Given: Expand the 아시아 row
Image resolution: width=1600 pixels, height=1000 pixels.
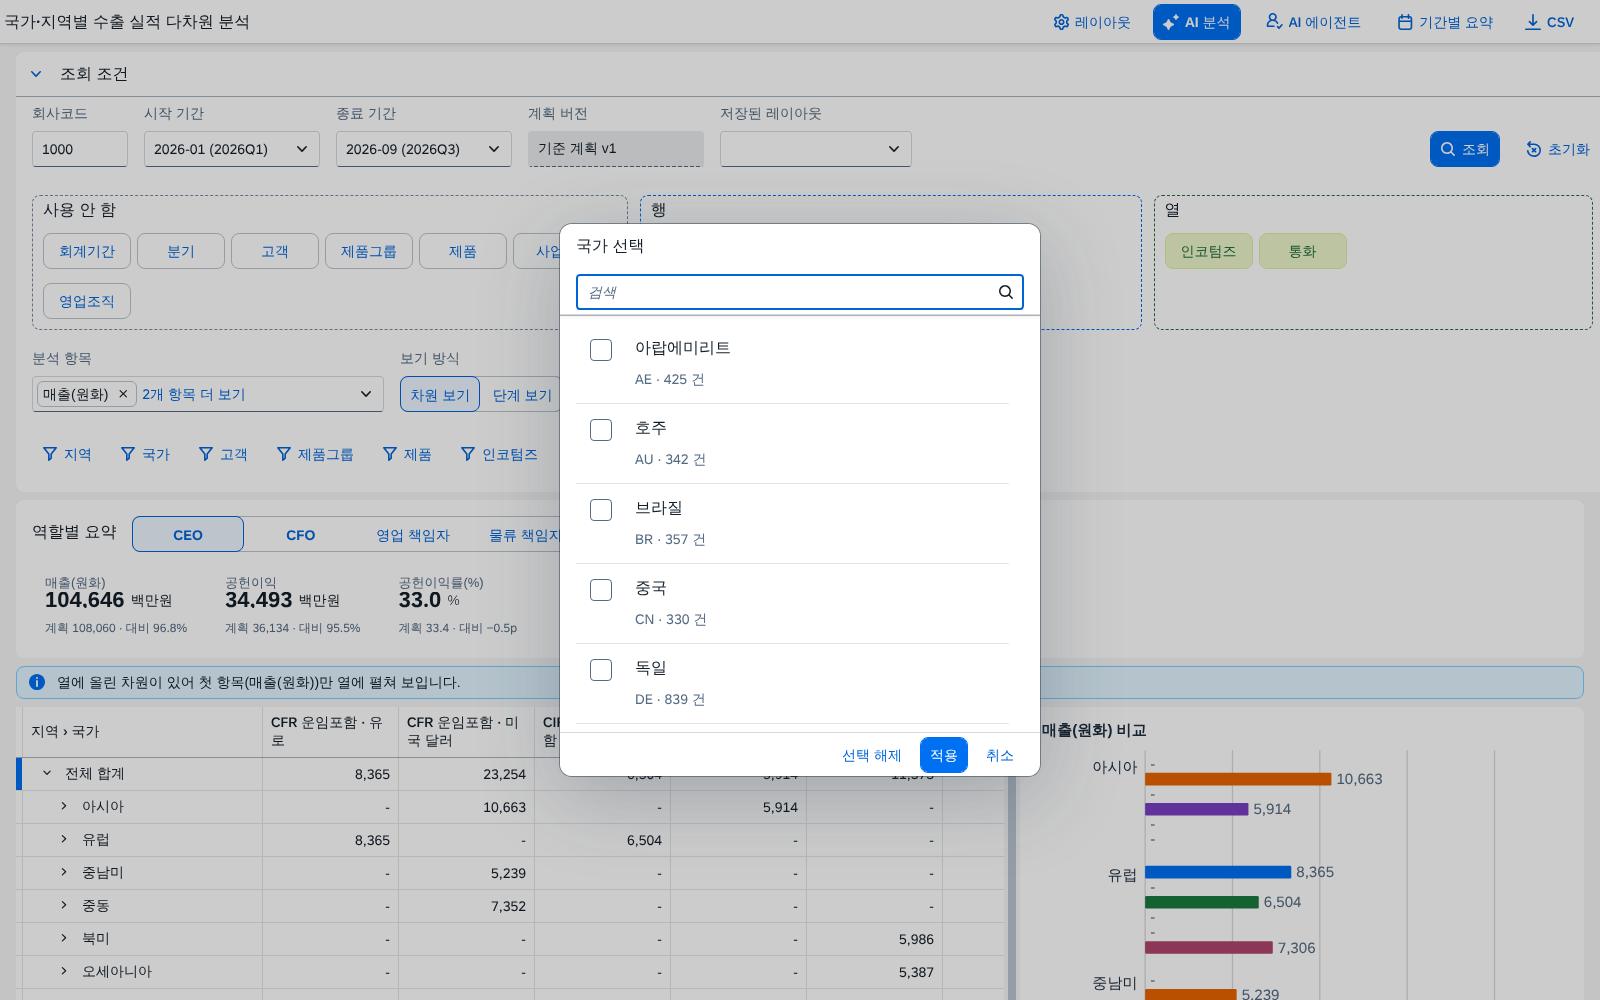Looking at the screenshot, I should [x=64, y=806].
